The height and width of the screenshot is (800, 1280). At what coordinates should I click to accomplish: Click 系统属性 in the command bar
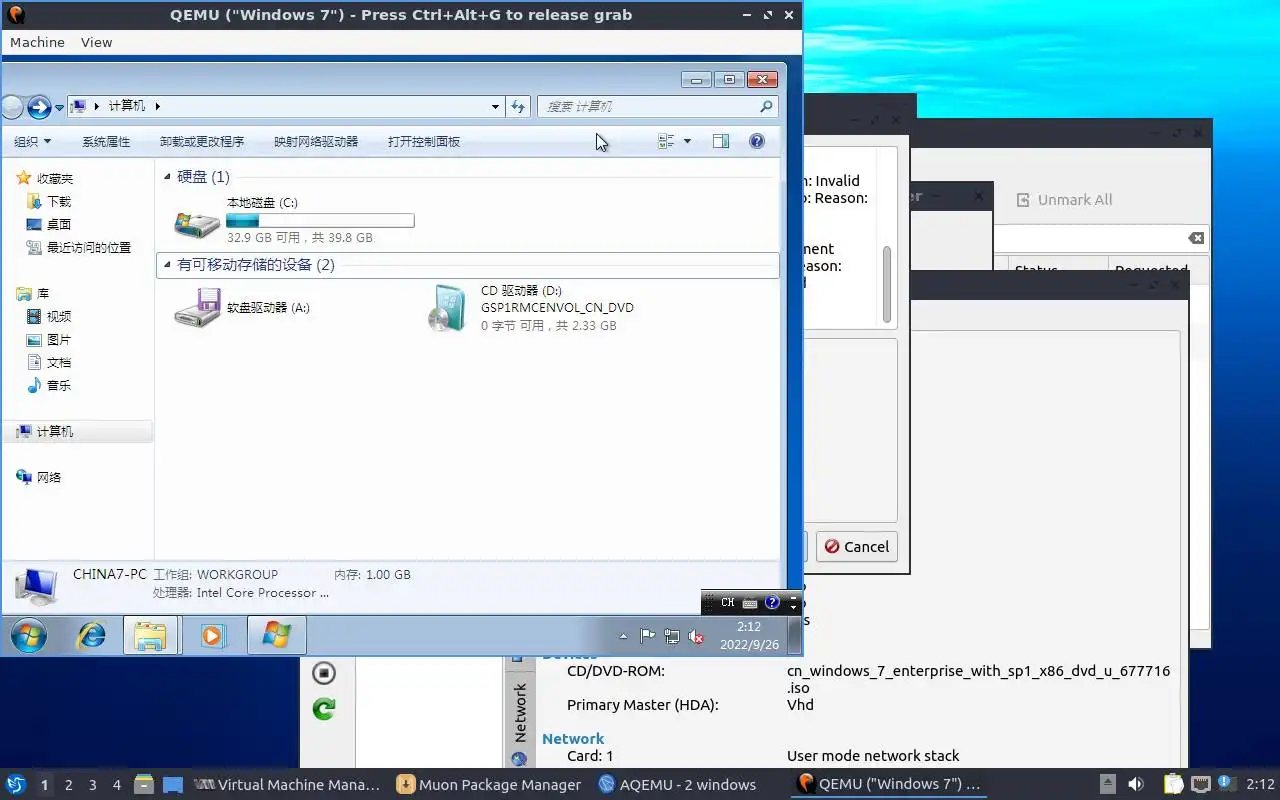click(x=106, y=142)
